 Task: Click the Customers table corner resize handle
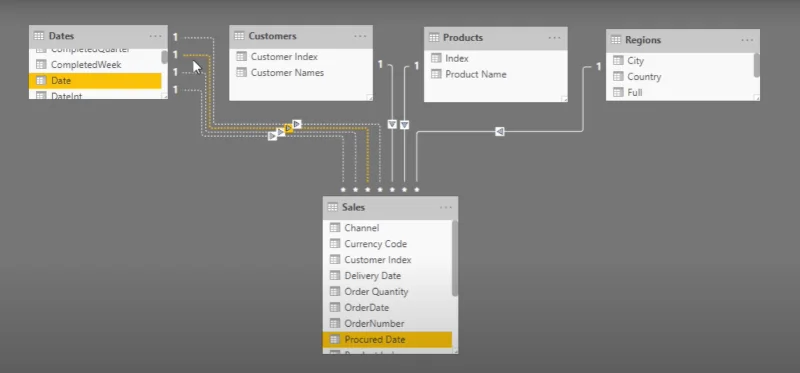370,97
